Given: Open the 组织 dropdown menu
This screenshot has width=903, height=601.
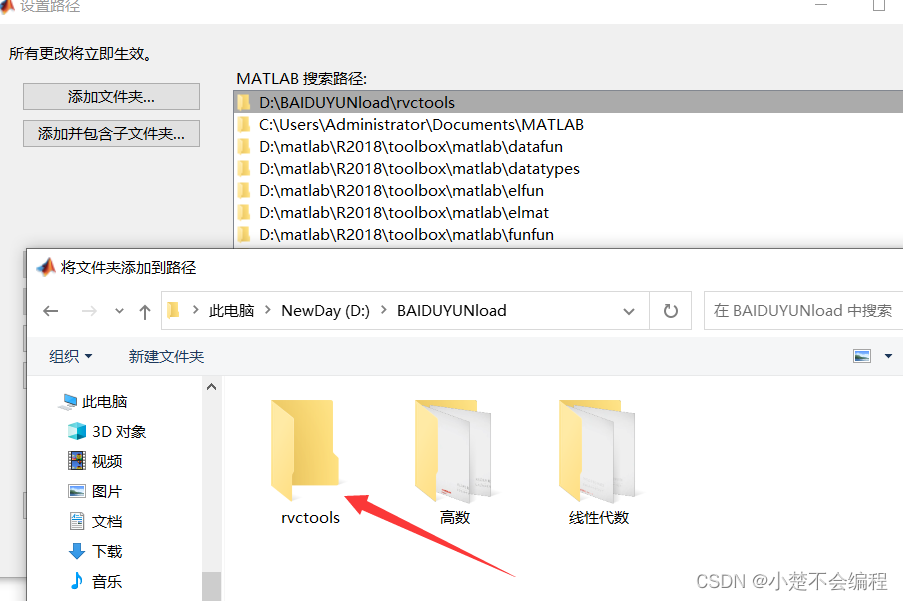Looking at the screenshot, I should point(70,356).
